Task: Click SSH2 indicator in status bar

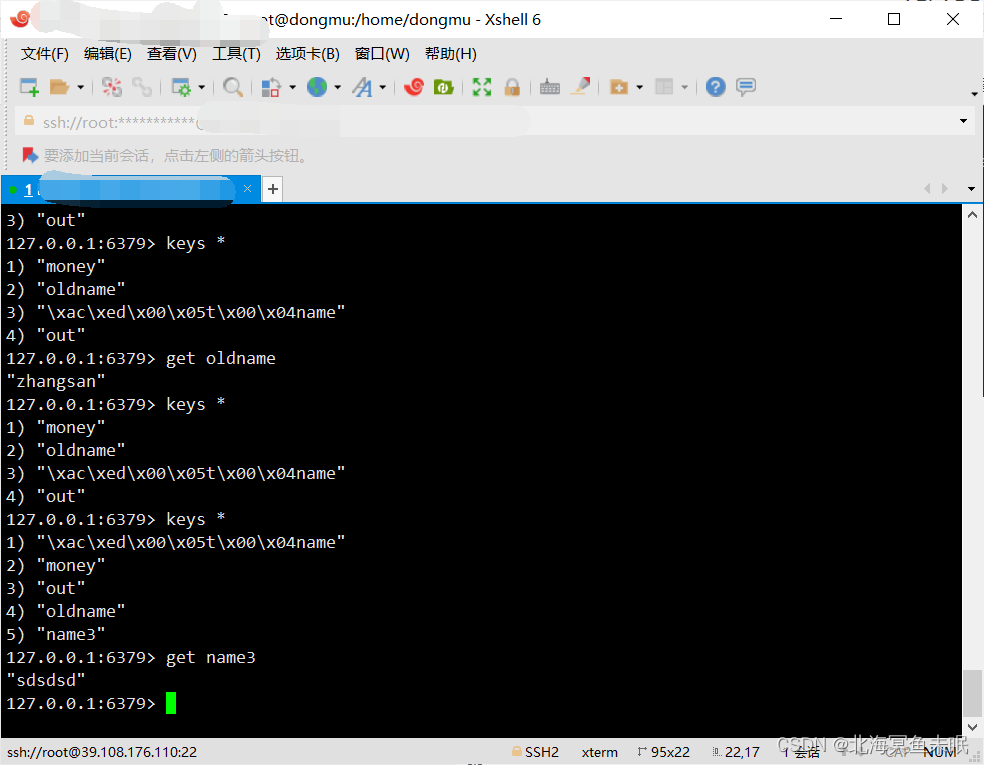Action: 535,752
